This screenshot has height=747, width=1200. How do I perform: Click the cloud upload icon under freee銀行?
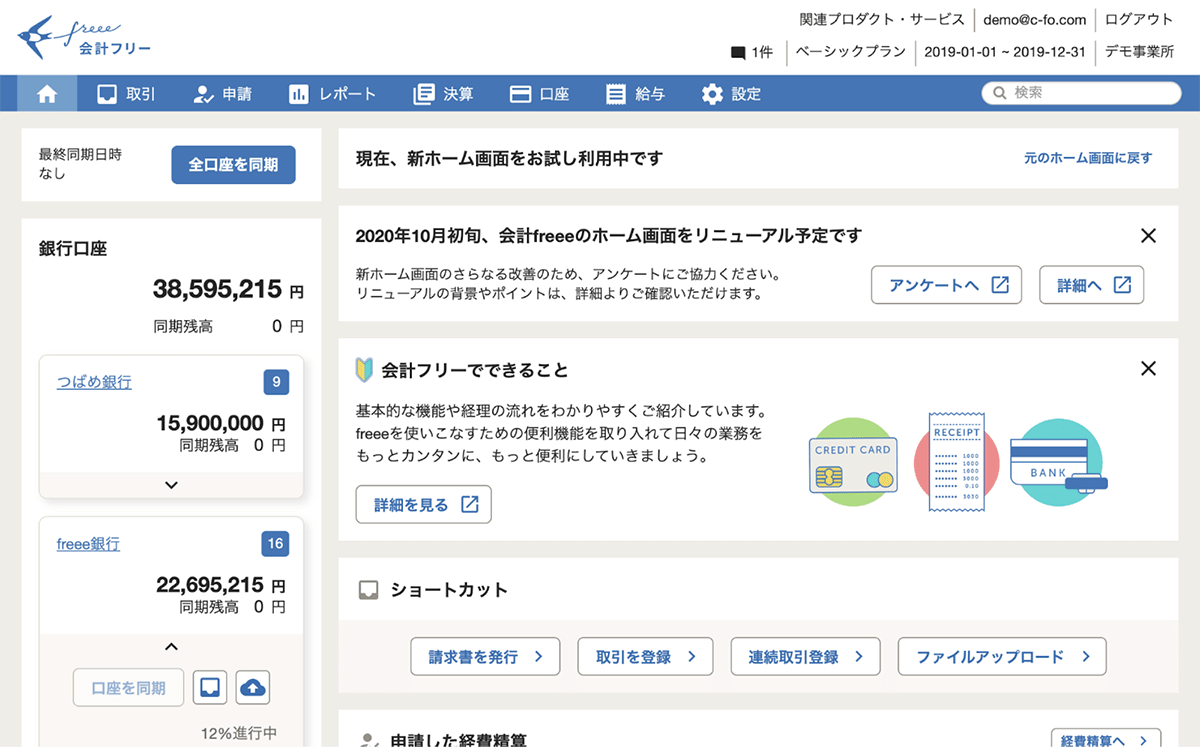pyautogui.click(x=253, y=688)
